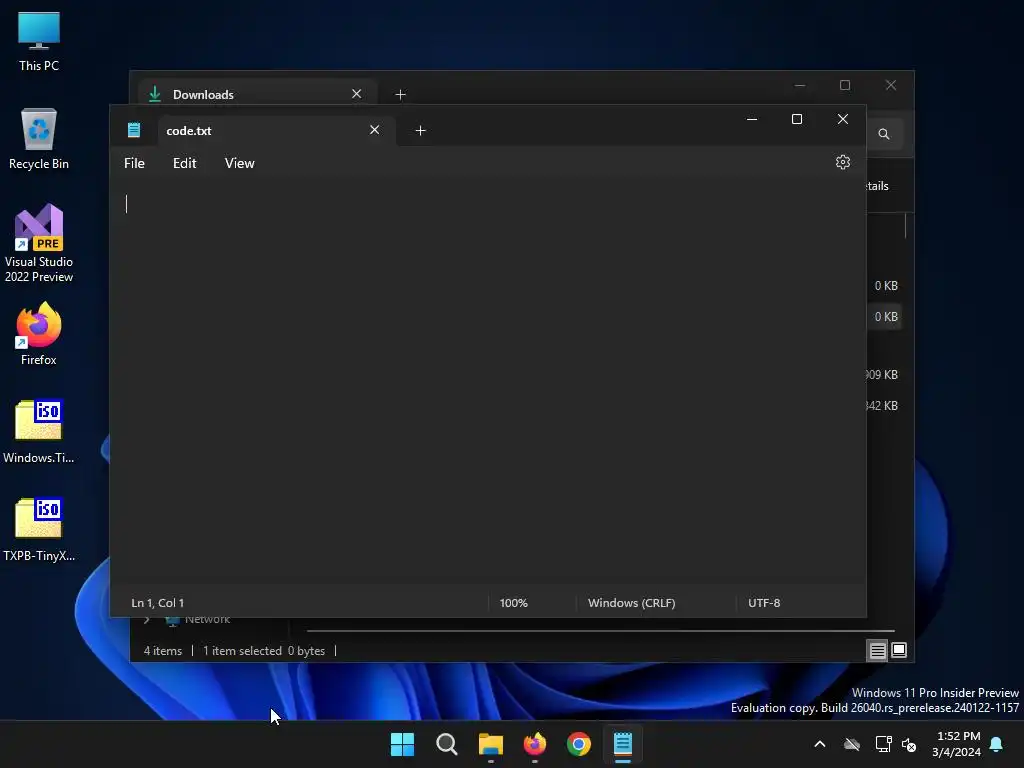
Task: Click the cloud sync icon in system tray
Action: [x=852, y=744]
